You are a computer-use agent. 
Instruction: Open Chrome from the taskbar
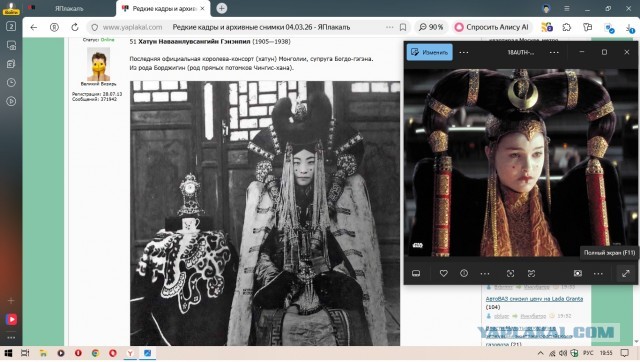[95, 353]
